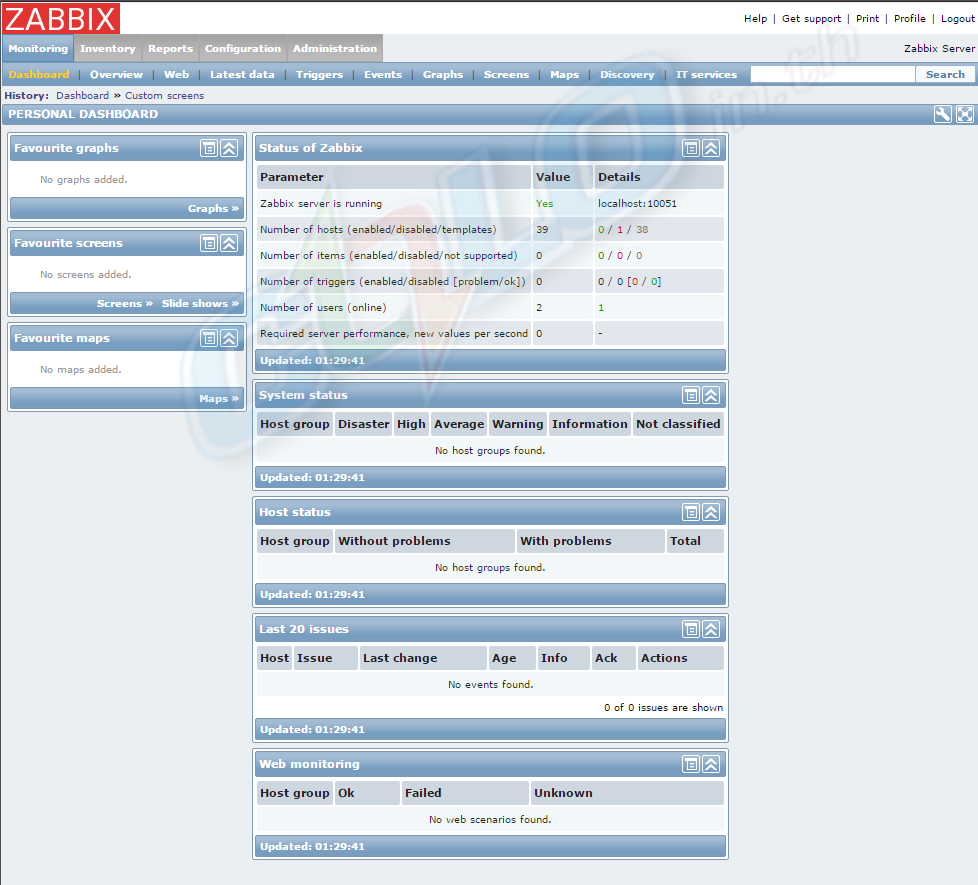Screen dimensions: 978x885
Task: Switch to the Inventory tab
Action: point(107,48)
